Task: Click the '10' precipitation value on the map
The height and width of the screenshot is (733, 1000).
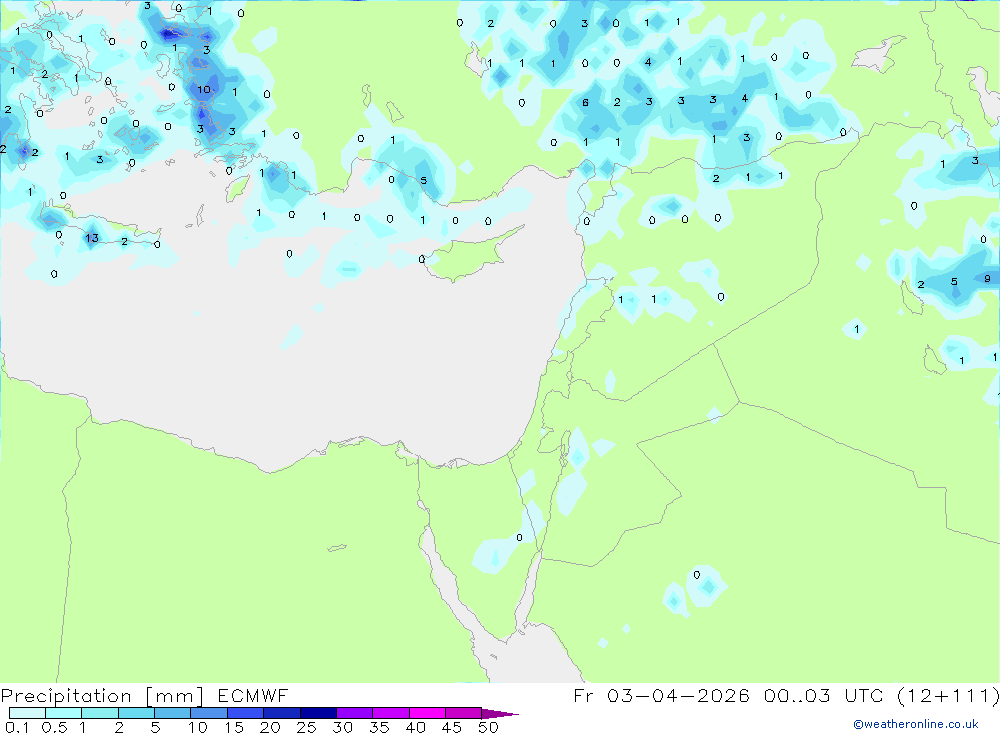Action: click(203, 89)
